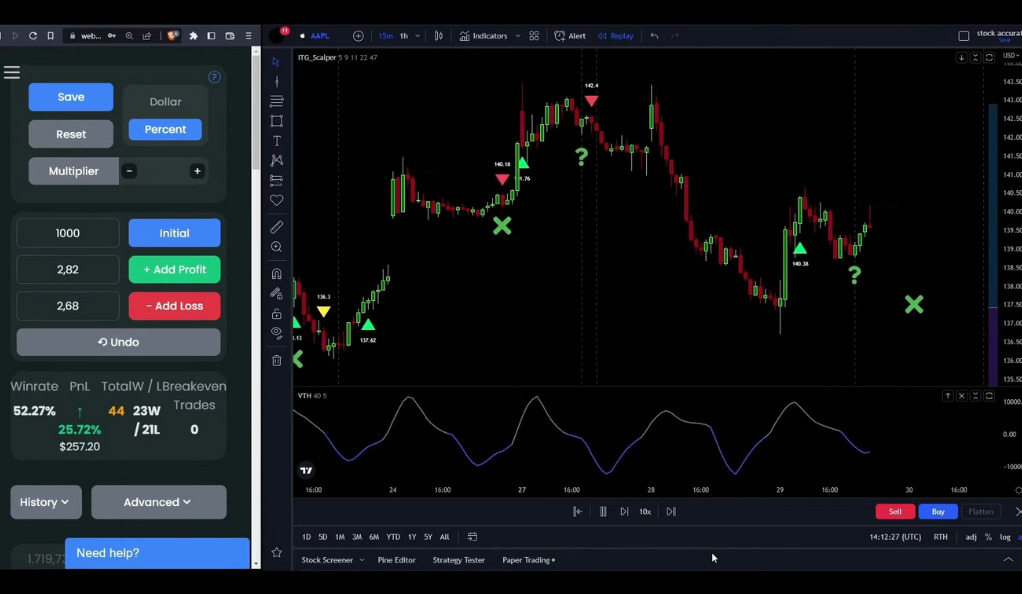The image size is (1022, 594).
Task: Create a new Alert
Action: pos(570,36)
